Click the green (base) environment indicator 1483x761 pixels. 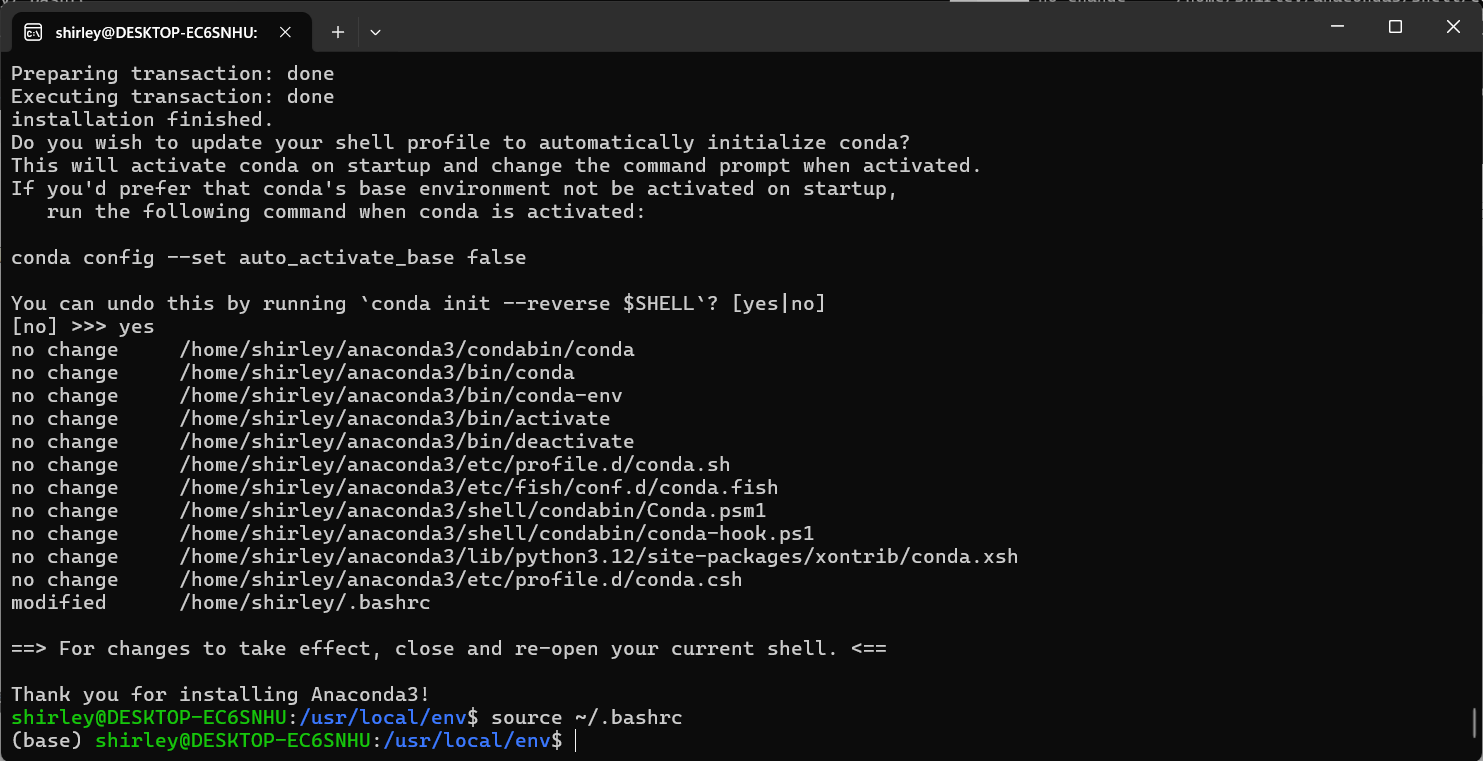45,740
